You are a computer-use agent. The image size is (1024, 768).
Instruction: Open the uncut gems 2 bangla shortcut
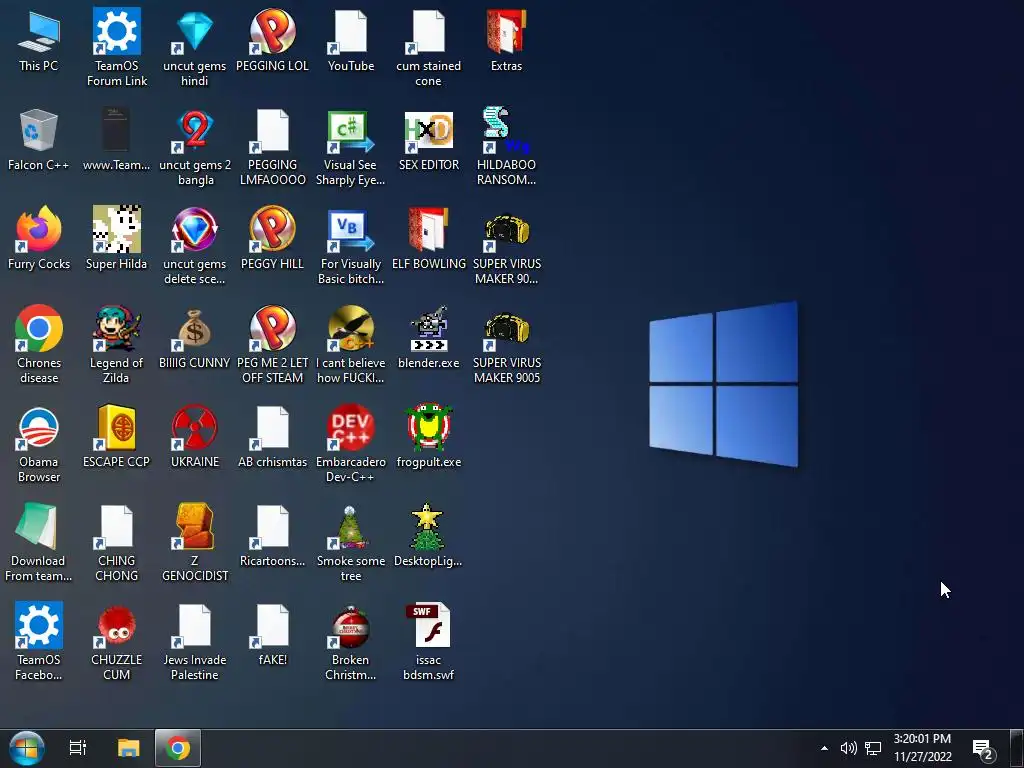pyautogui.click(x=195, y=147)
